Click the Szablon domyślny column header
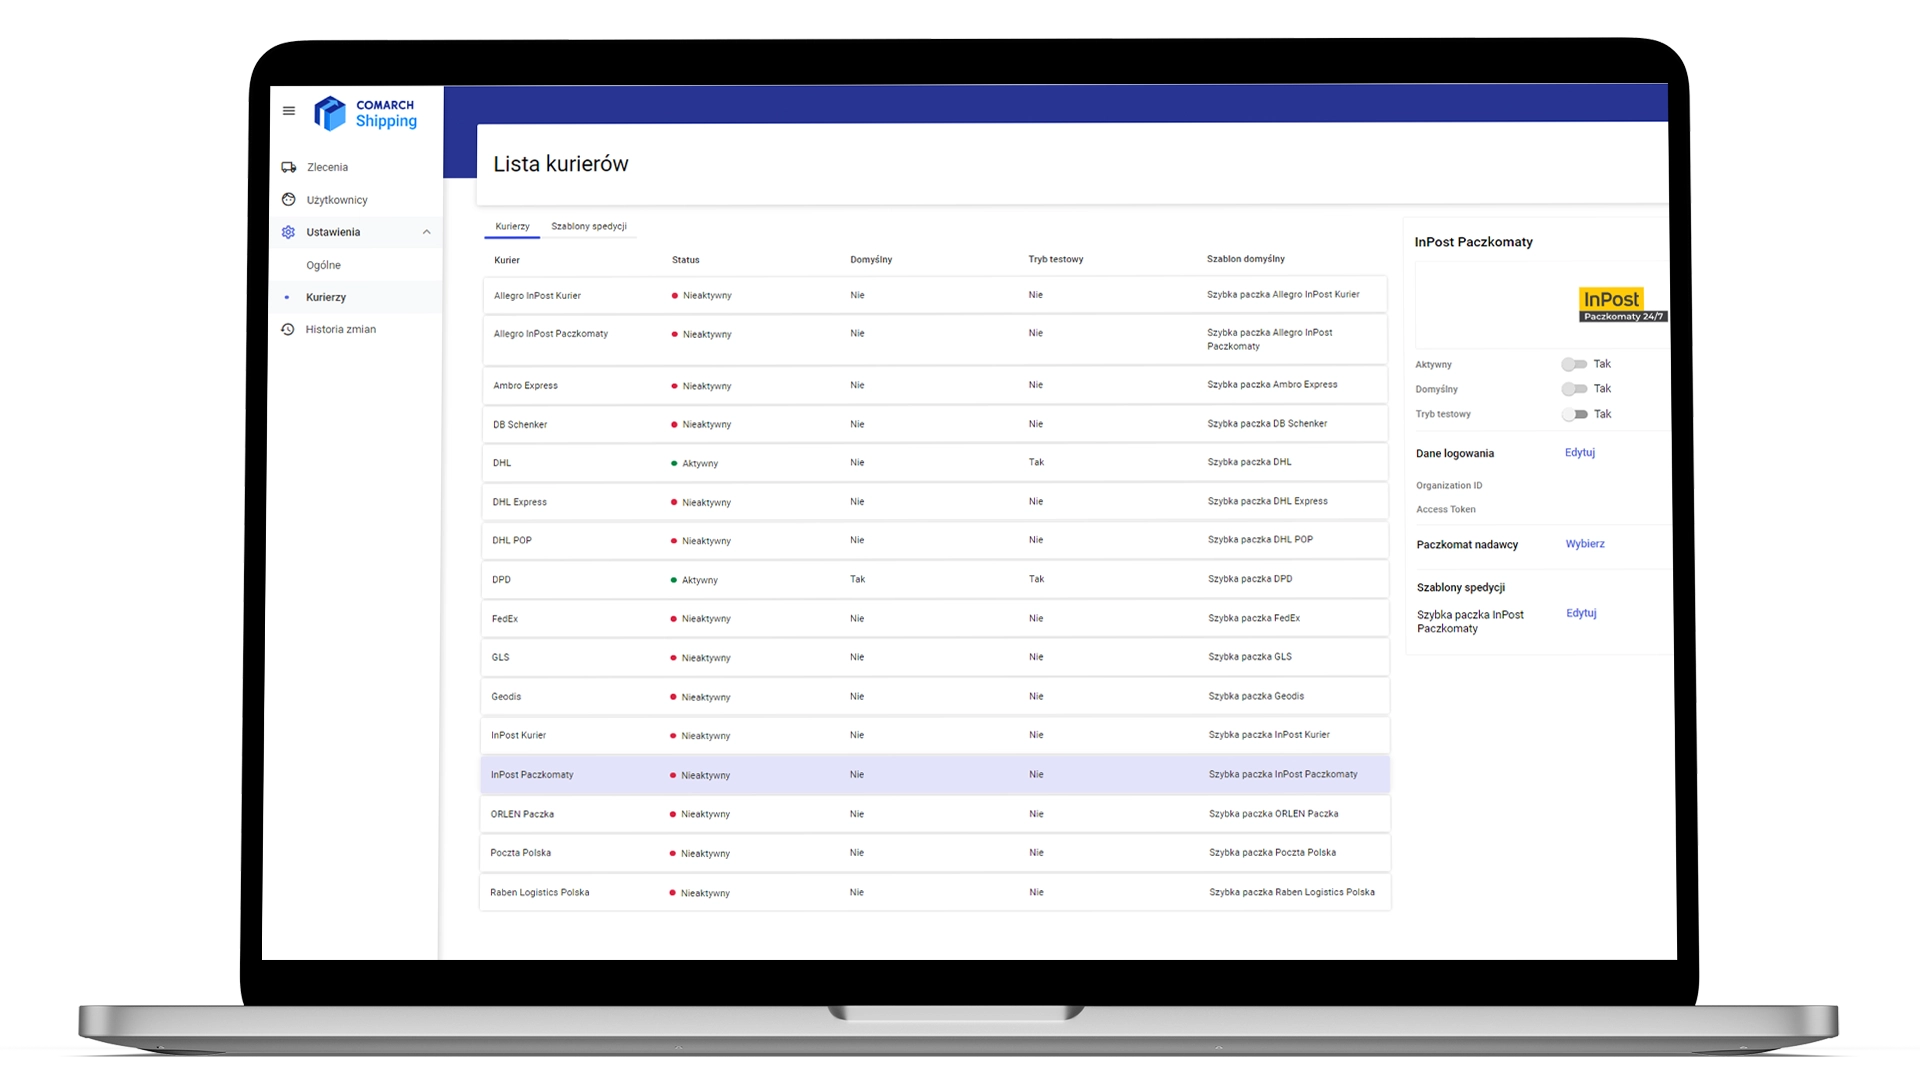The width and height of the screenshot is (1920, 1080). point(1246,259)
